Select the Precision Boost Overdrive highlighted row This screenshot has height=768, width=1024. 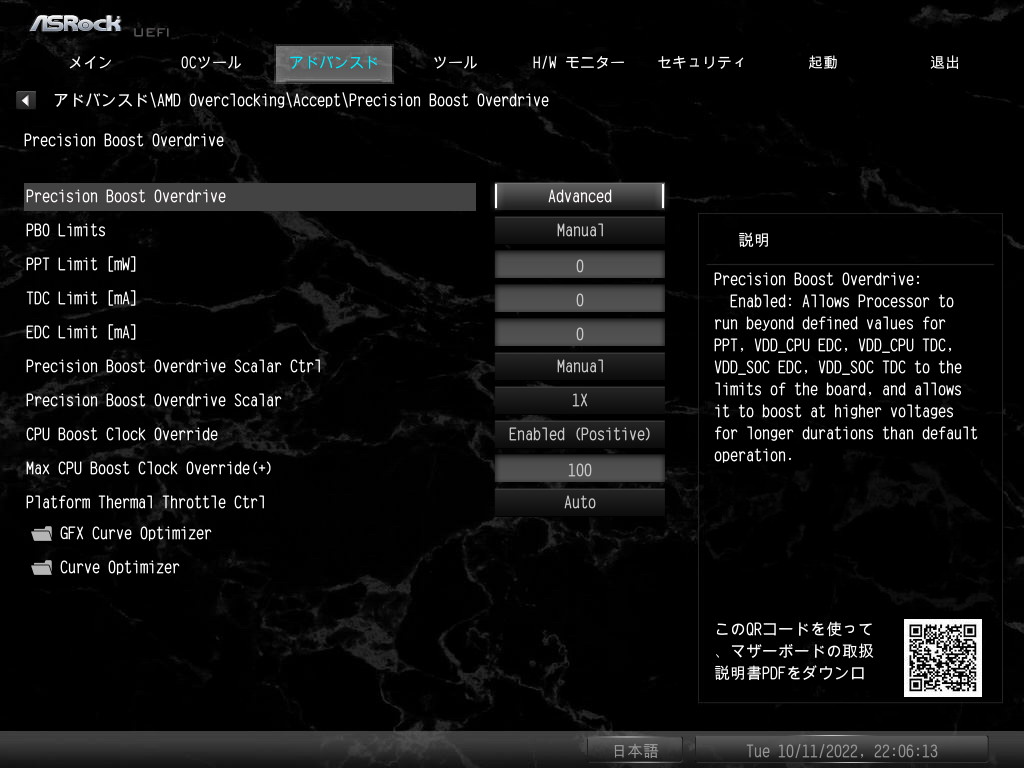(x=249, y=197)
